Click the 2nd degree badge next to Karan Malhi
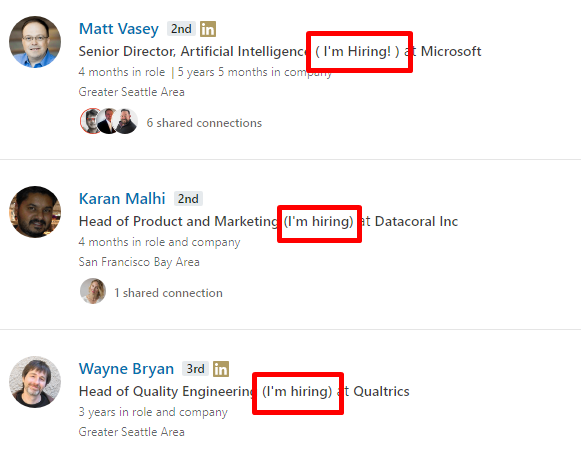 pyautogui.click(x=188, y=199)
